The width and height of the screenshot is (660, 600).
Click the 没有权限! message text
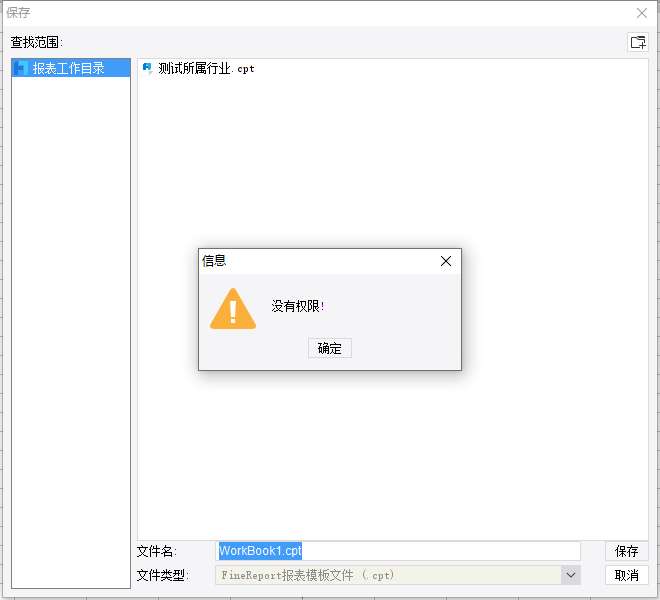298,306
